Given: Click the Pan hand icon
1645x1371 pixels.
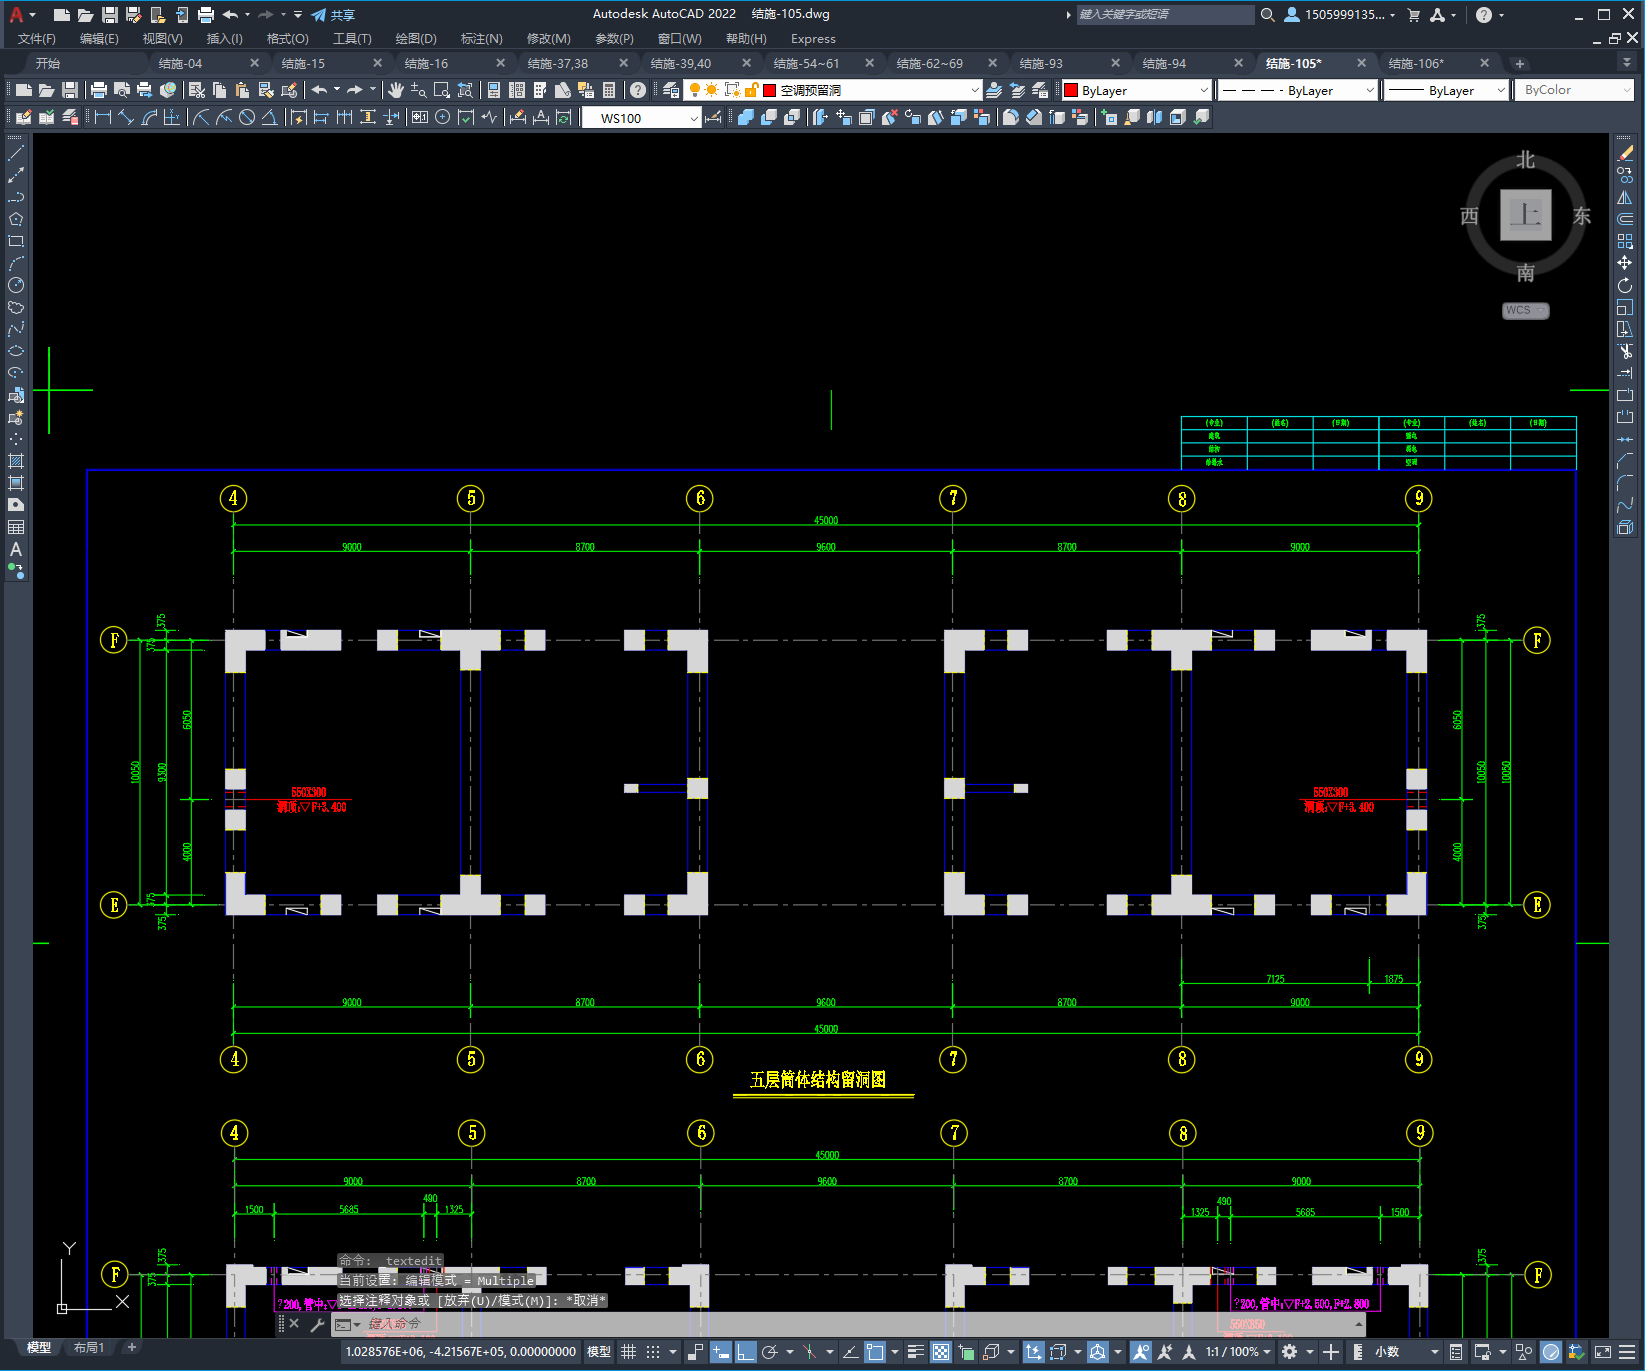Looking at the screenshot, I should point(396,90).
